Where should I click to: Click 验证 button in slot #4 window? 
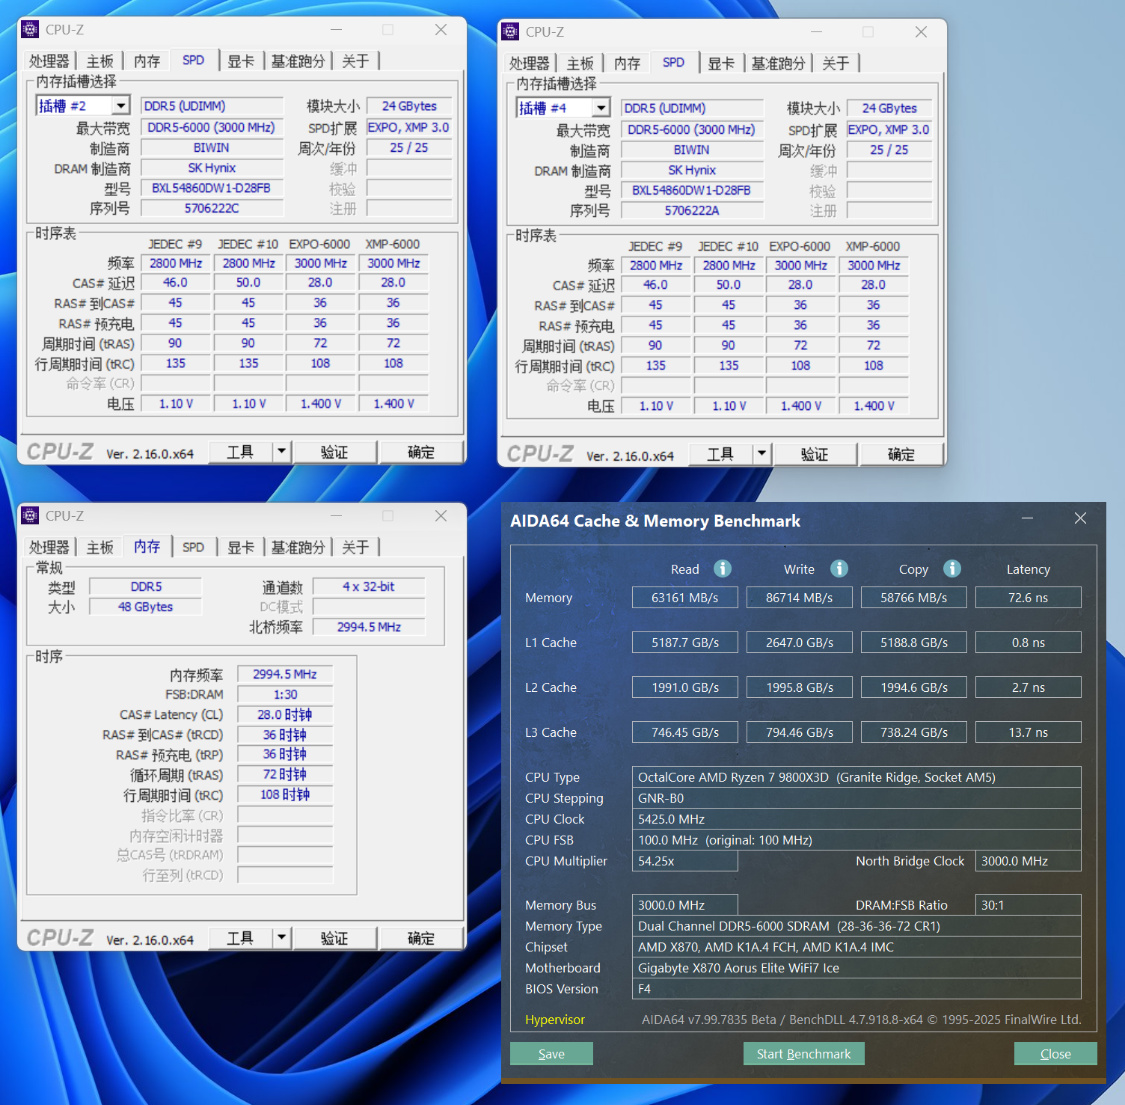pos(814,454)
